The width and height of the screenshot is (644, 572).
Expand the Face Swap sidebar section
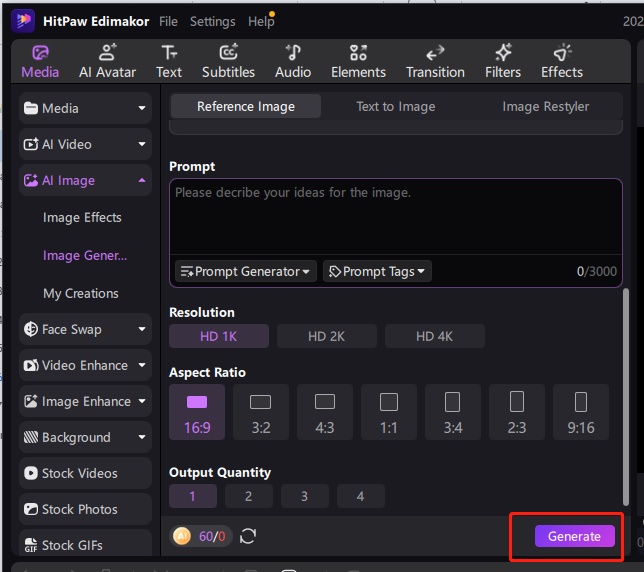tap(85, 329)
